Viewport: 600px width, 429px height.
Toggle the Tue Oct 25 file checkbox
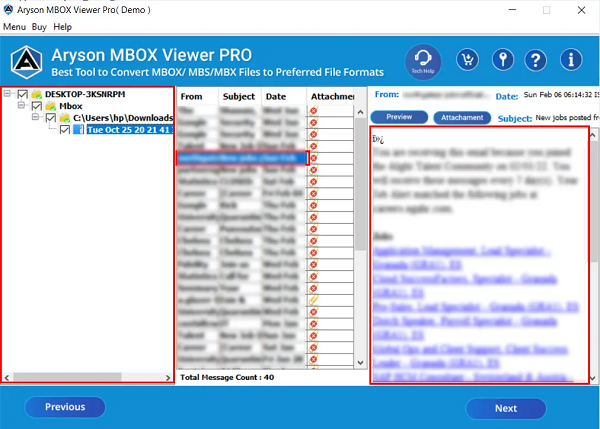pos(65,130)
